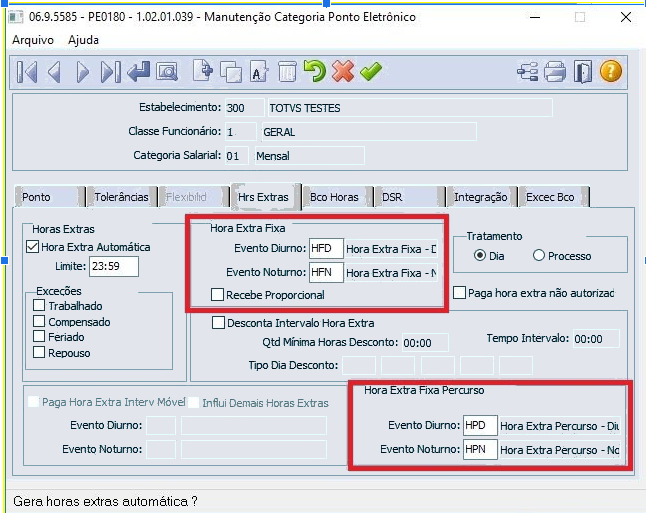Open the Integração tab

[481, 197]
